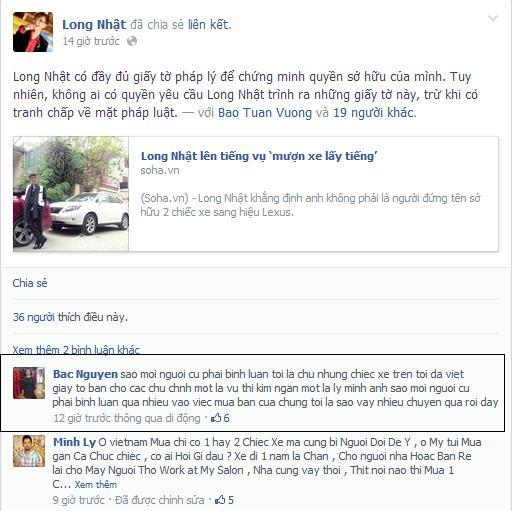The image size is (512, 511).
Task: Open the Long Nhật profile name link
Action: [x=94, y=25]
